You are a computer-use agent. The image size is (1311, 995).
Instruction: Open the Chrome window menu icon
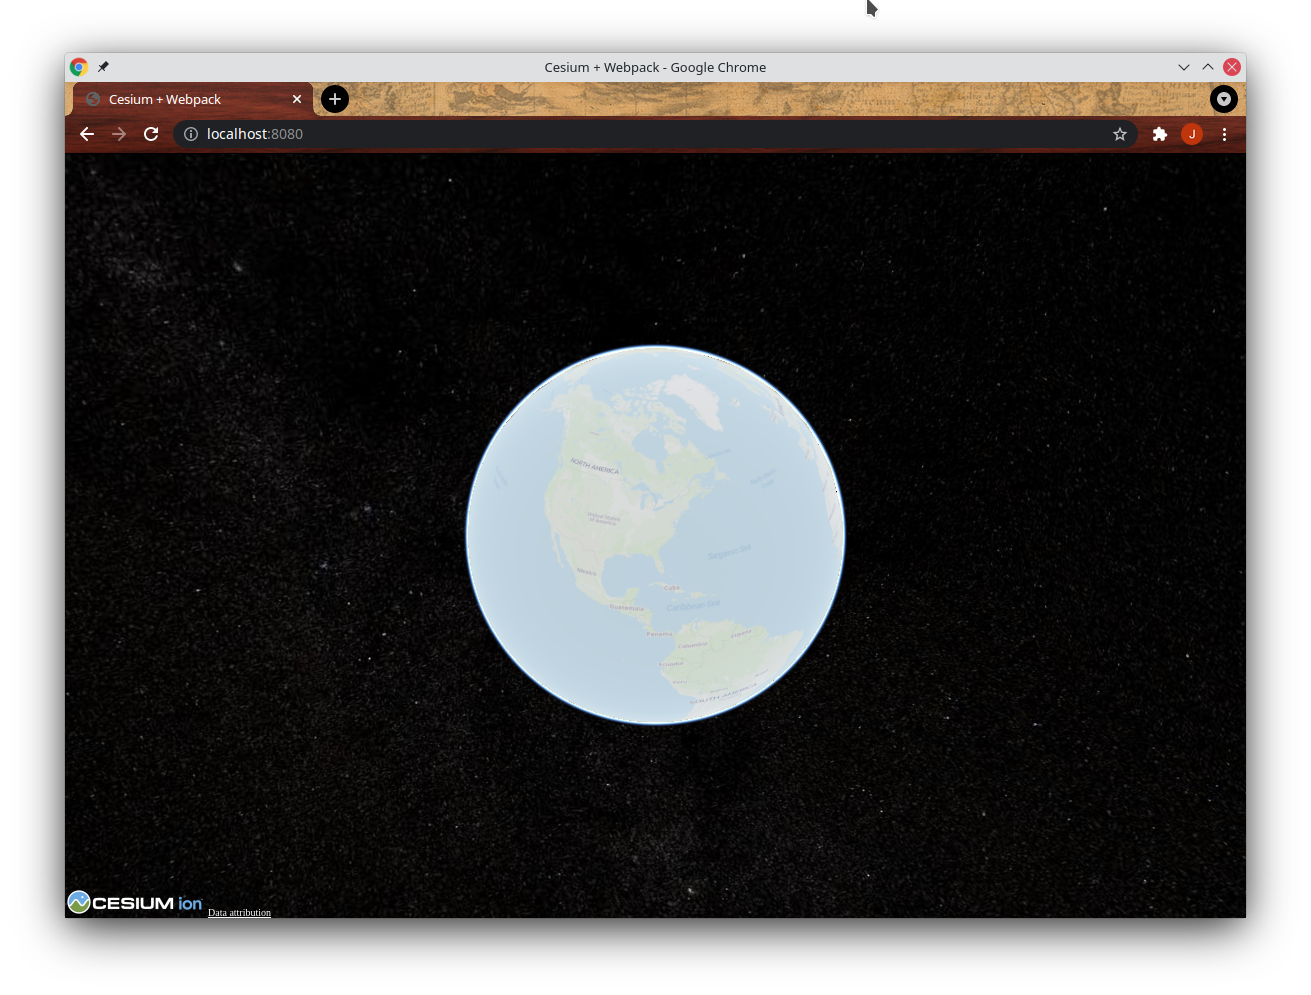click(79, 67)
